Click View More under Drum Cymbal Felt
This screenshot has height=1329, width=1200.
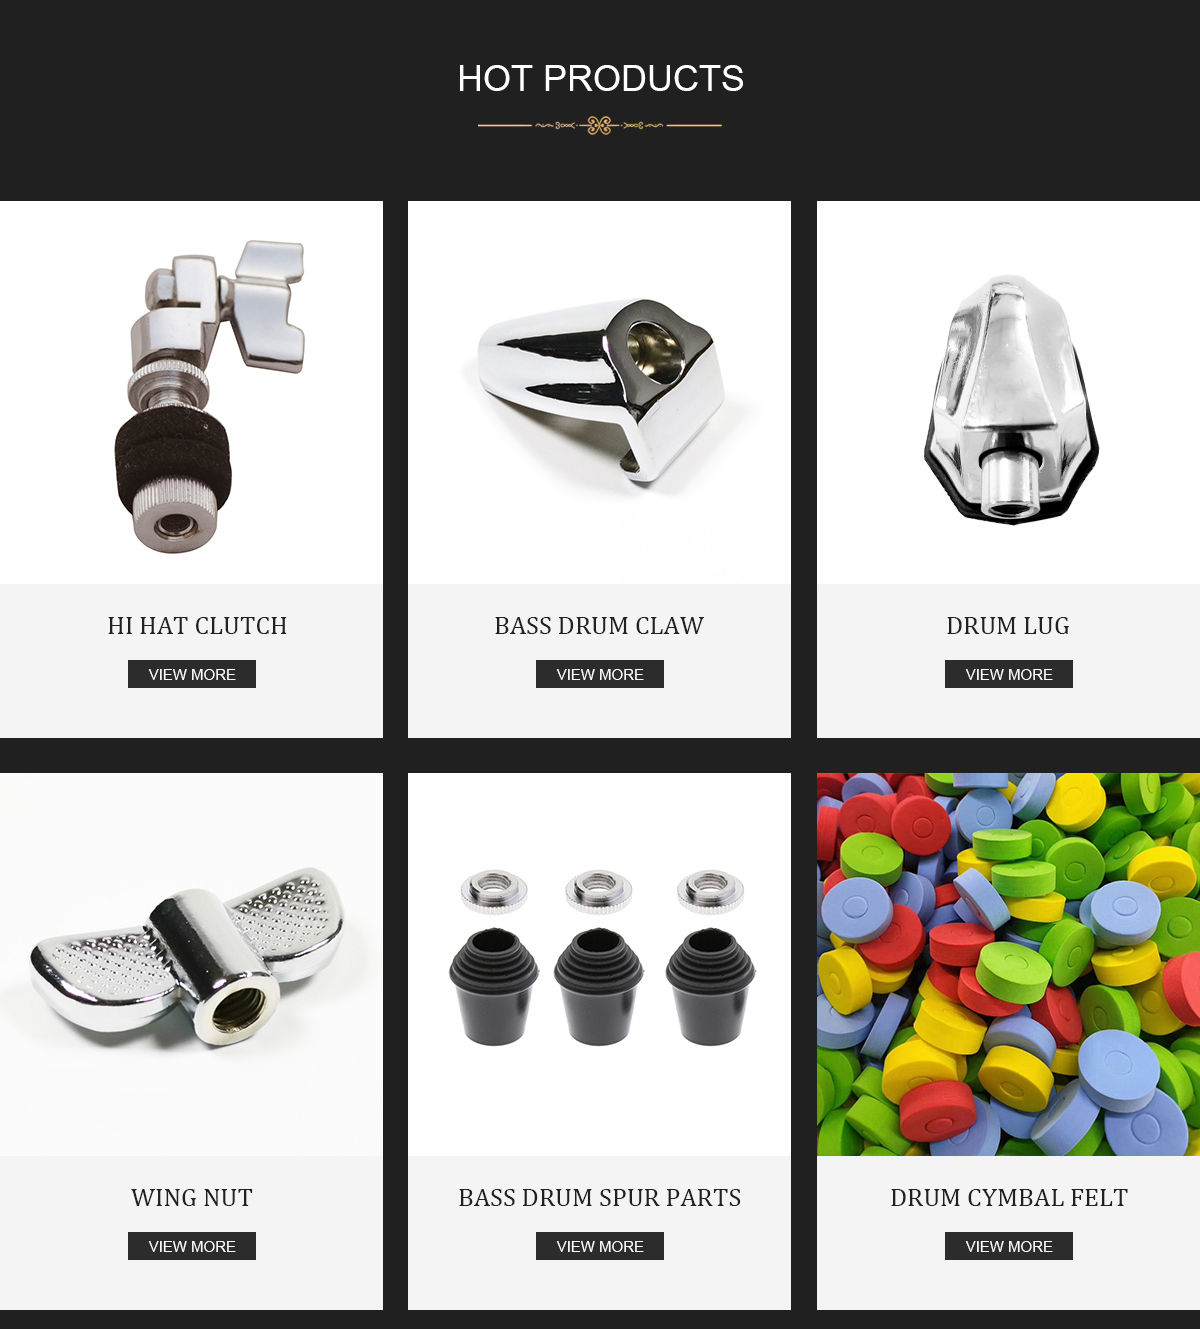(x=1009, y=1246)
